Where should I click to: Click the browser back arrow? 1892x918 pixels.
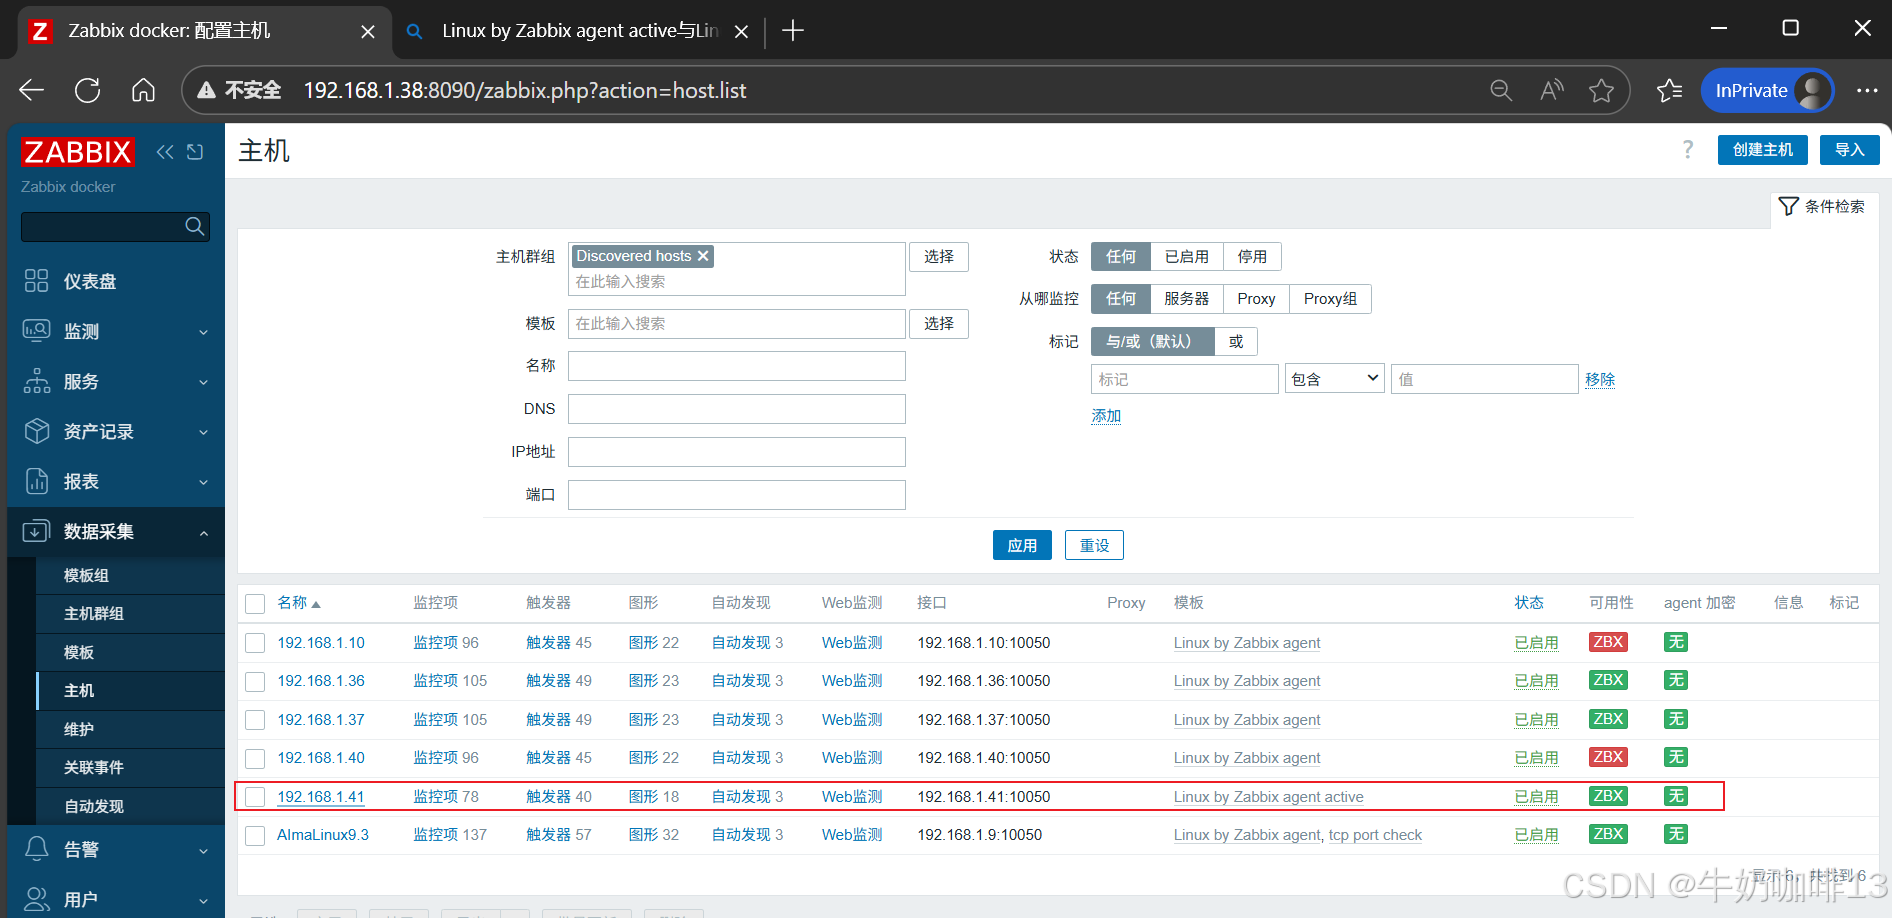click(32, 91)
